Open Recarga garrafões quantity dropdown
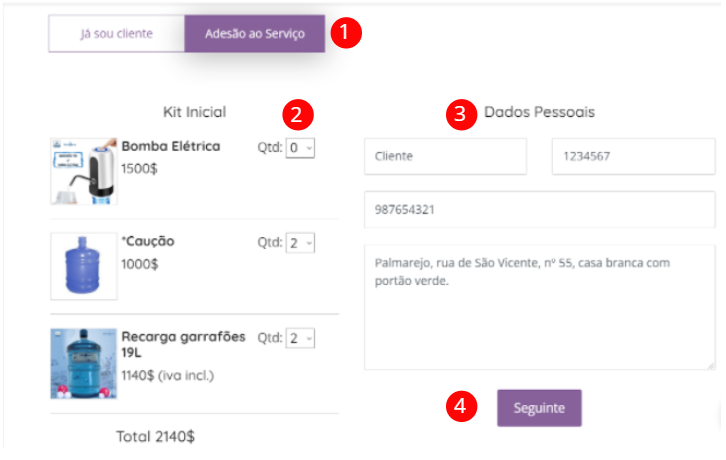The width and height of the screenshot is (726, 460). [300, 338]
